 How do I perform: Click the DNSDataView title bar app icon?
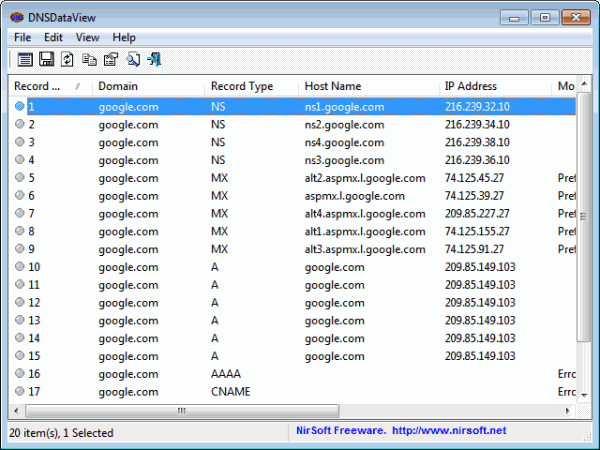point(17,17)
